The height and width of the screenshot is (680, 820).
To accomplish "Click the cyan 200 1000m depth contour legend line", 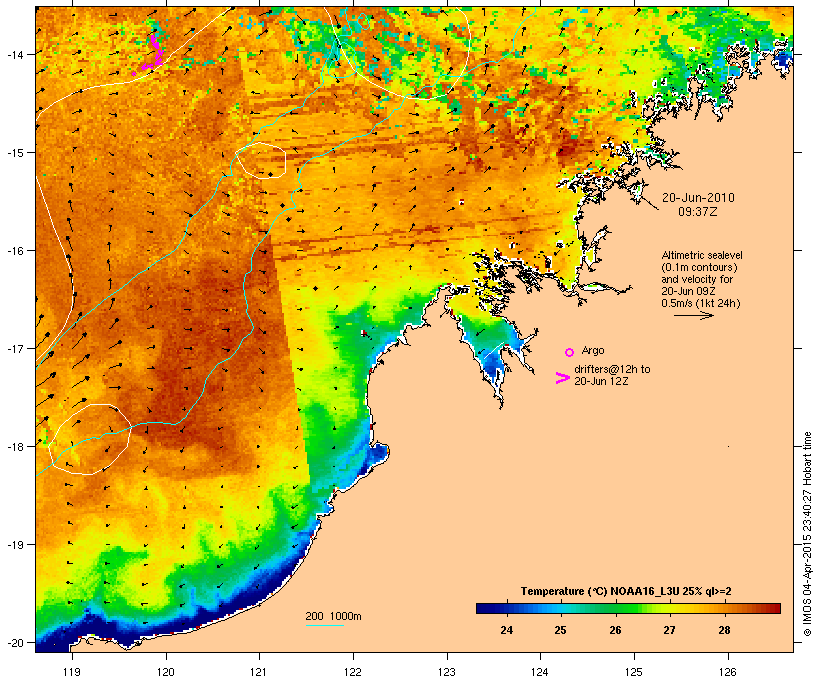I will pyautogui.click(x=324, y=625).
